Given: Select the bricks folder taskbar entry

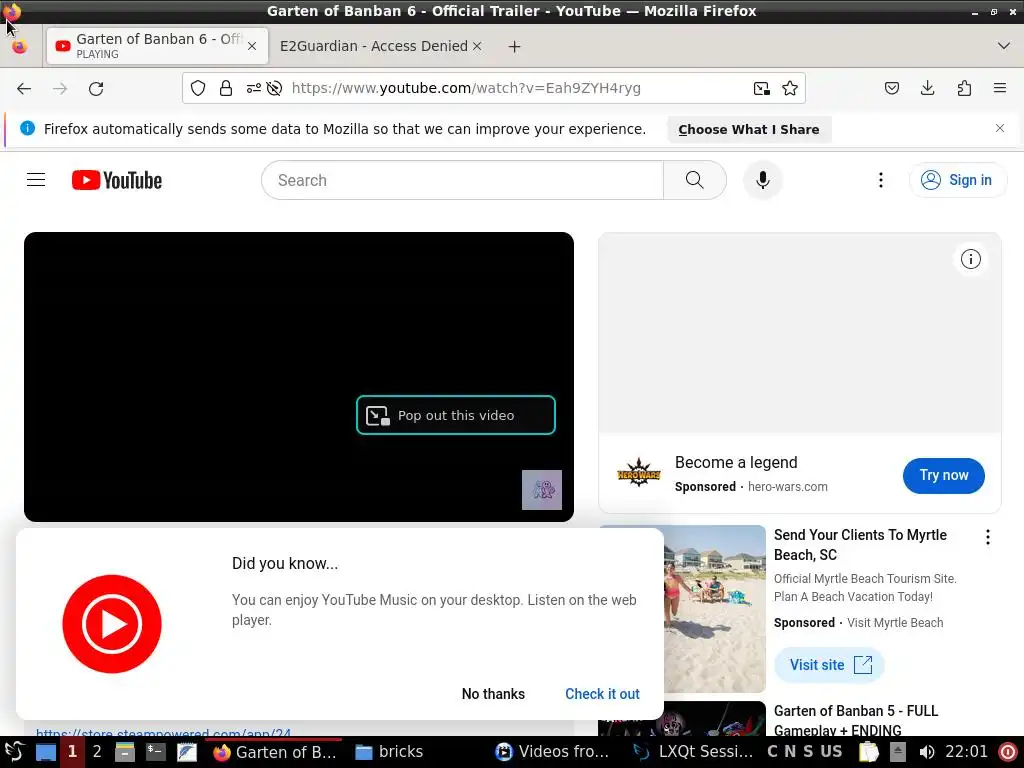Looking at the screenshot, I should 389,752.
